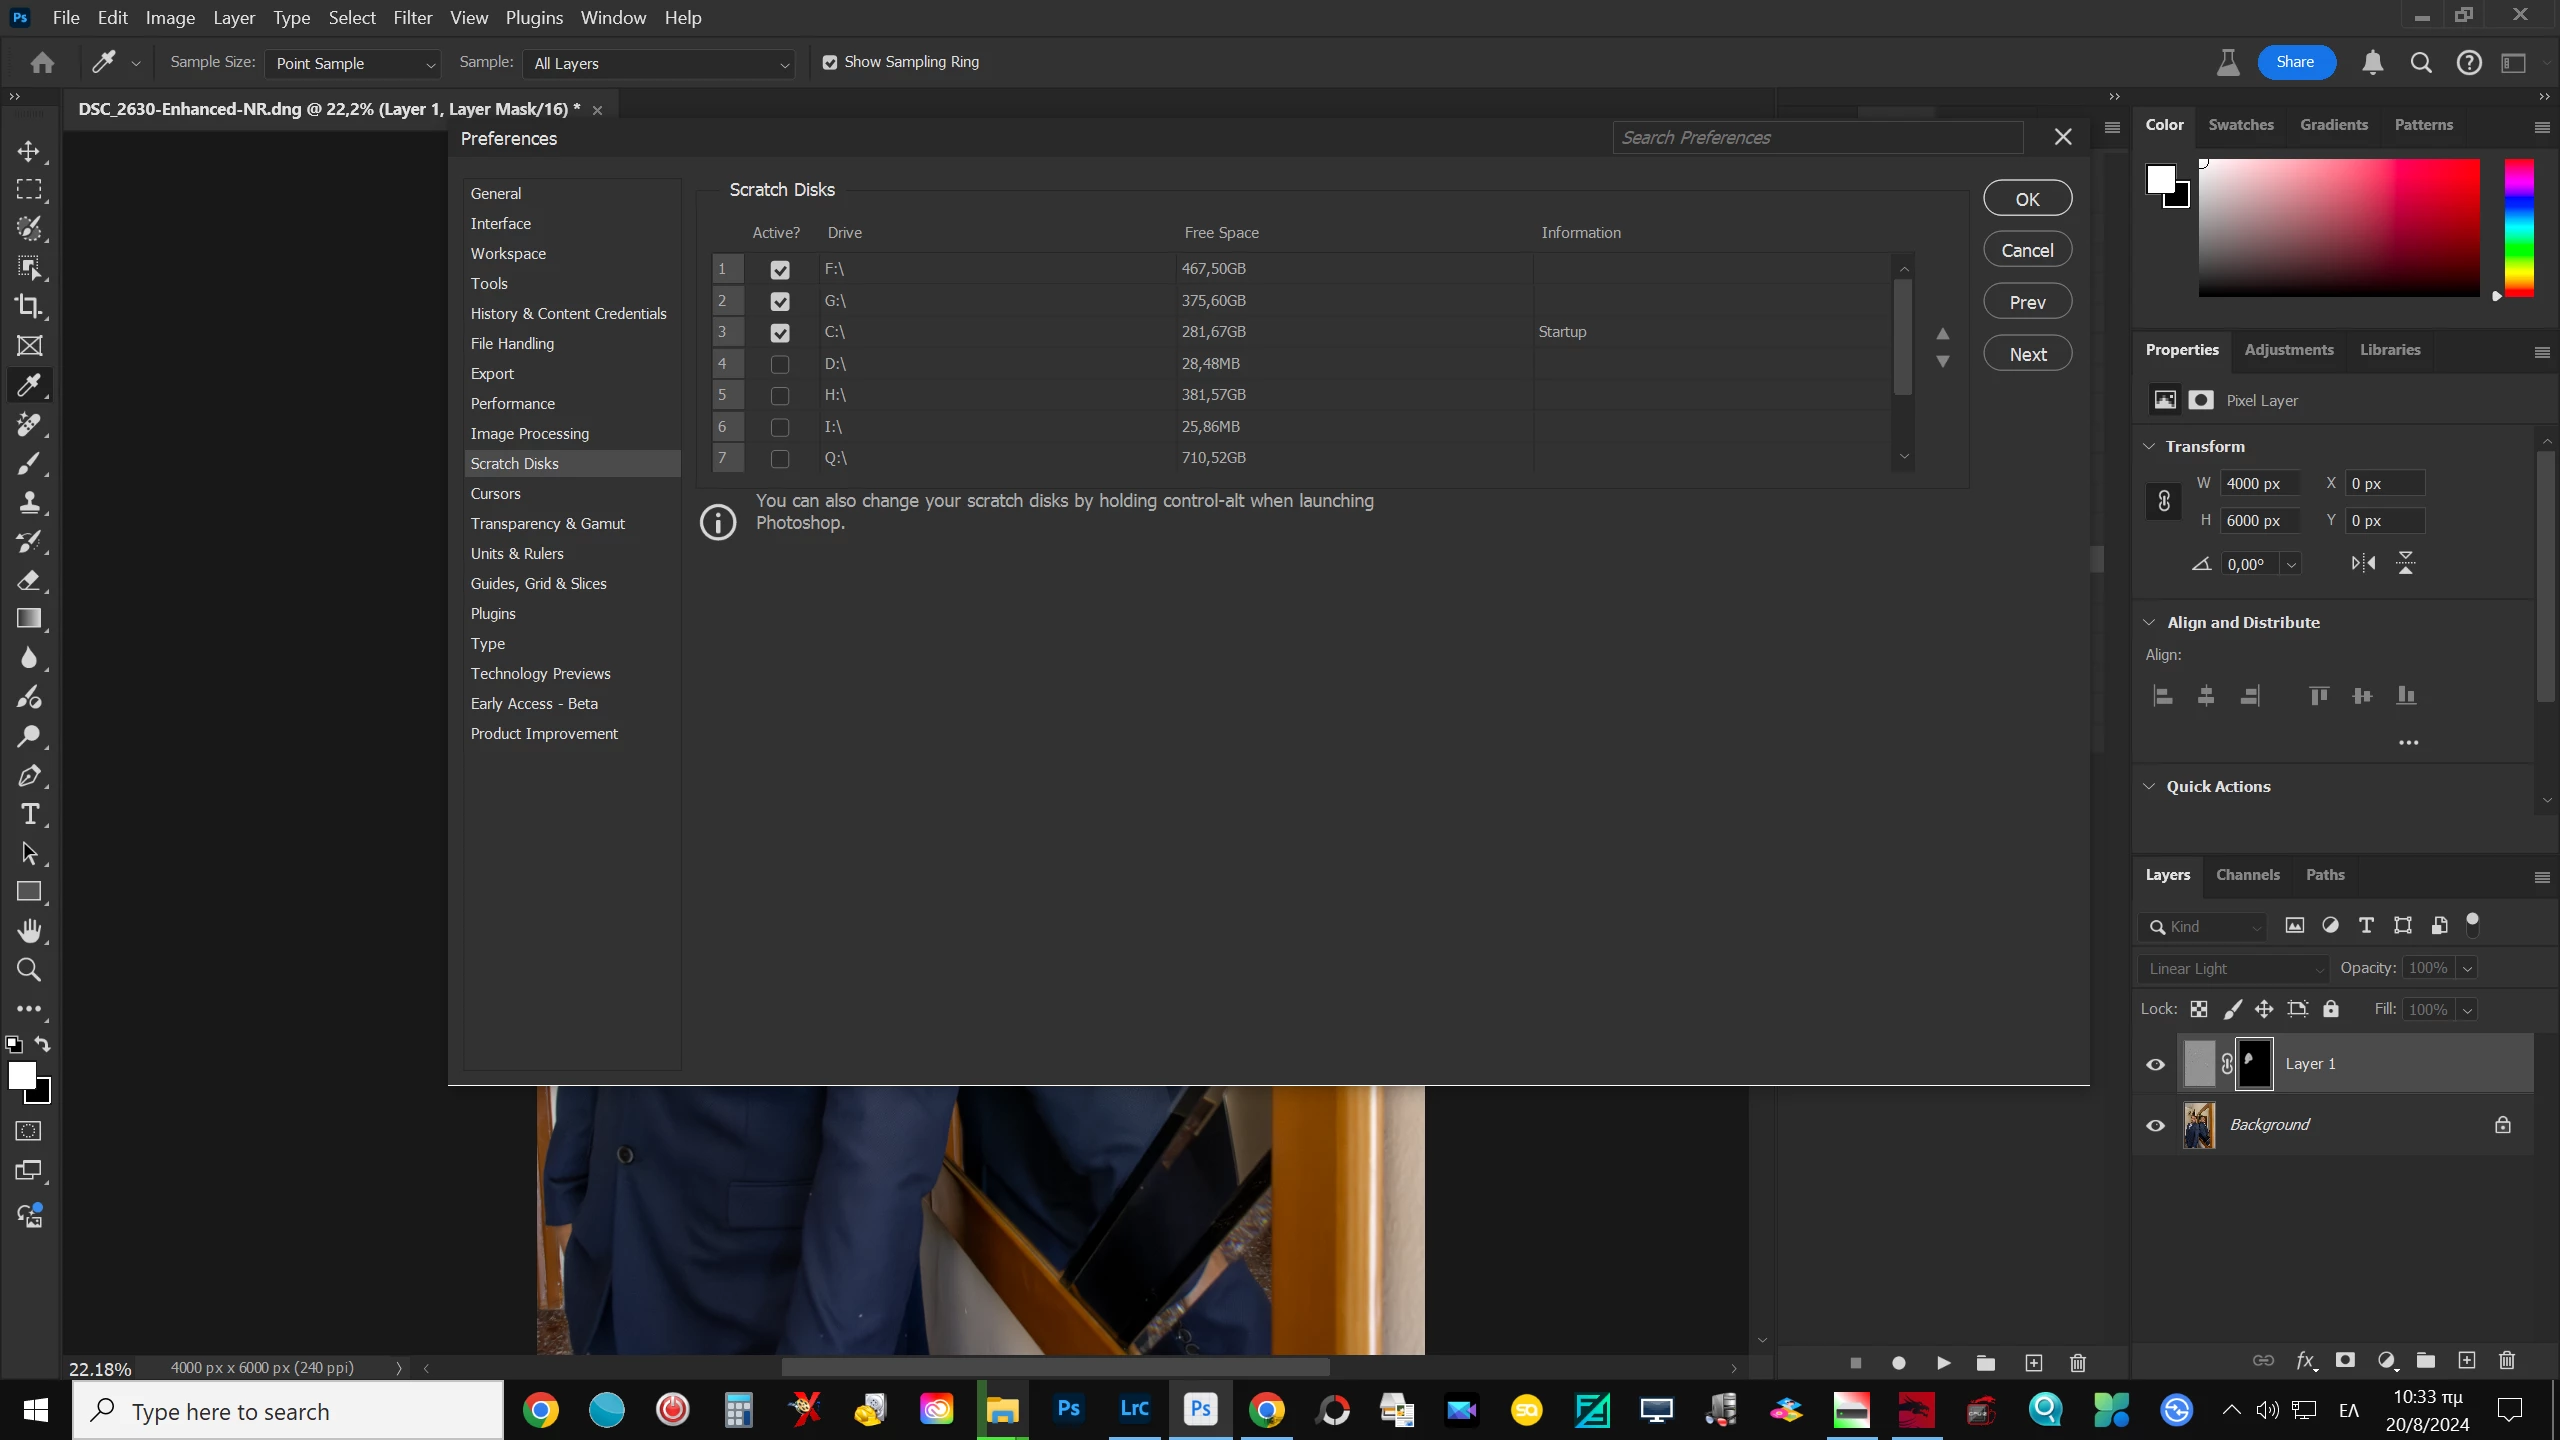Screen dimensions: 2560x1440
Task: Switch to the Channels tab
Action: [2247, 875]
